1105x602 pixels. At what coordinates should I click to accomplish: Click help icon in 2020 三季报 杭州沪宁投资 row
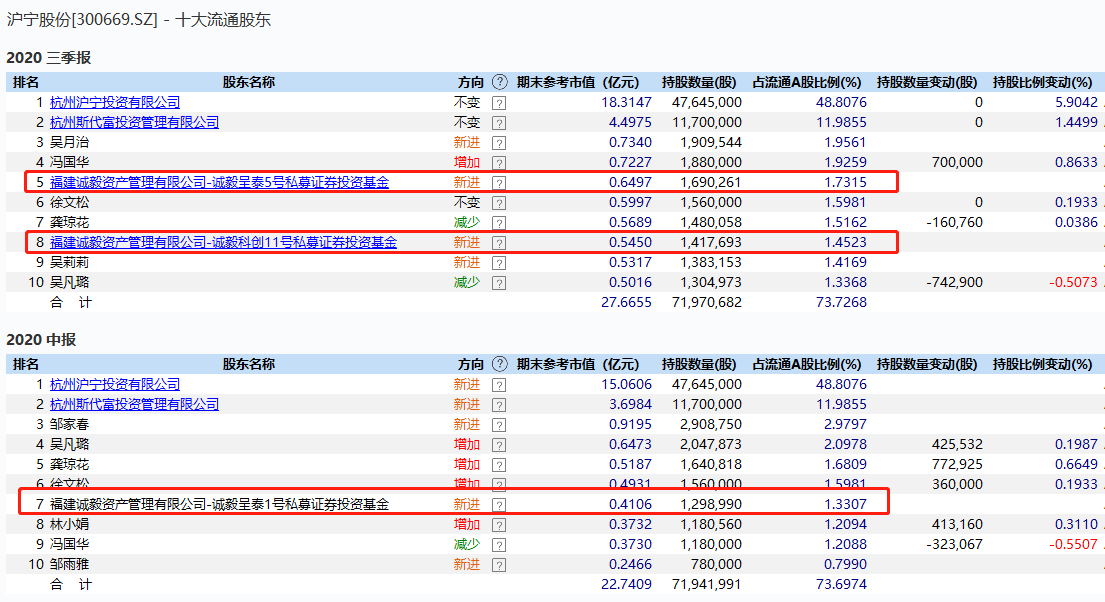(499, 103)
